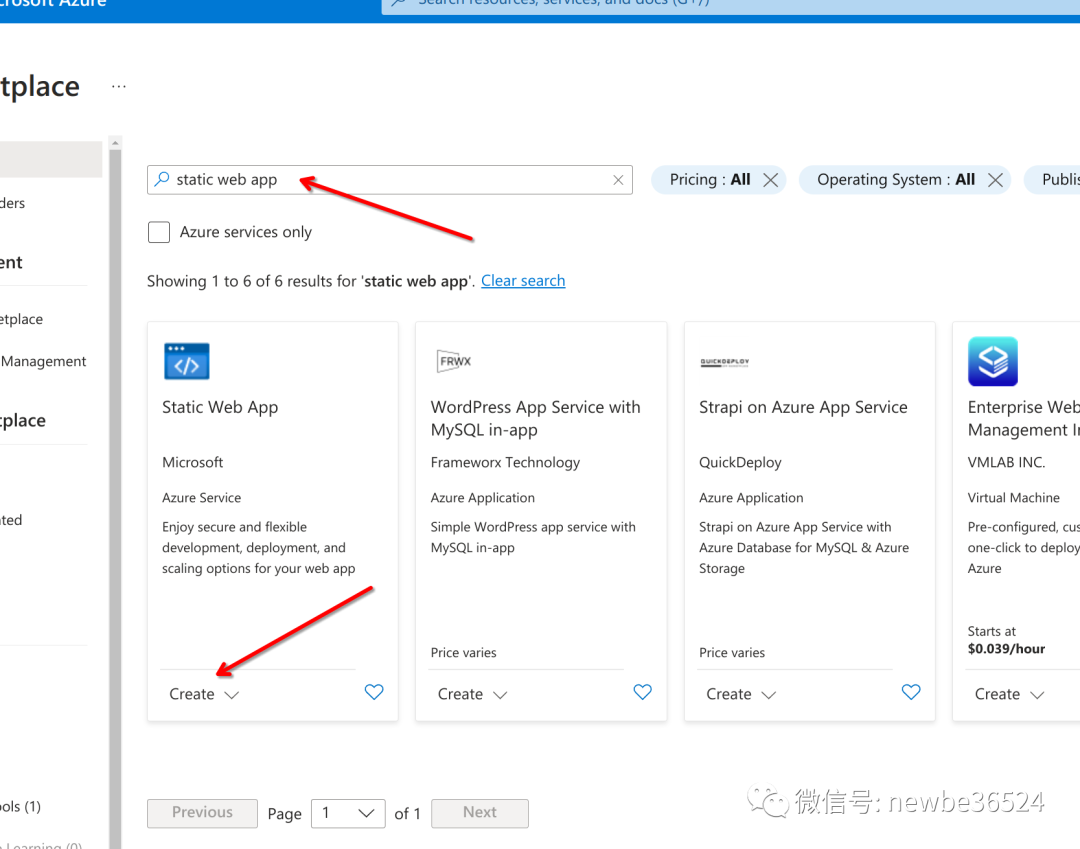Screen dimensions: 1080x849
Task: Click the sidebar scrollbar up arrow
Action: coord(115,143)
